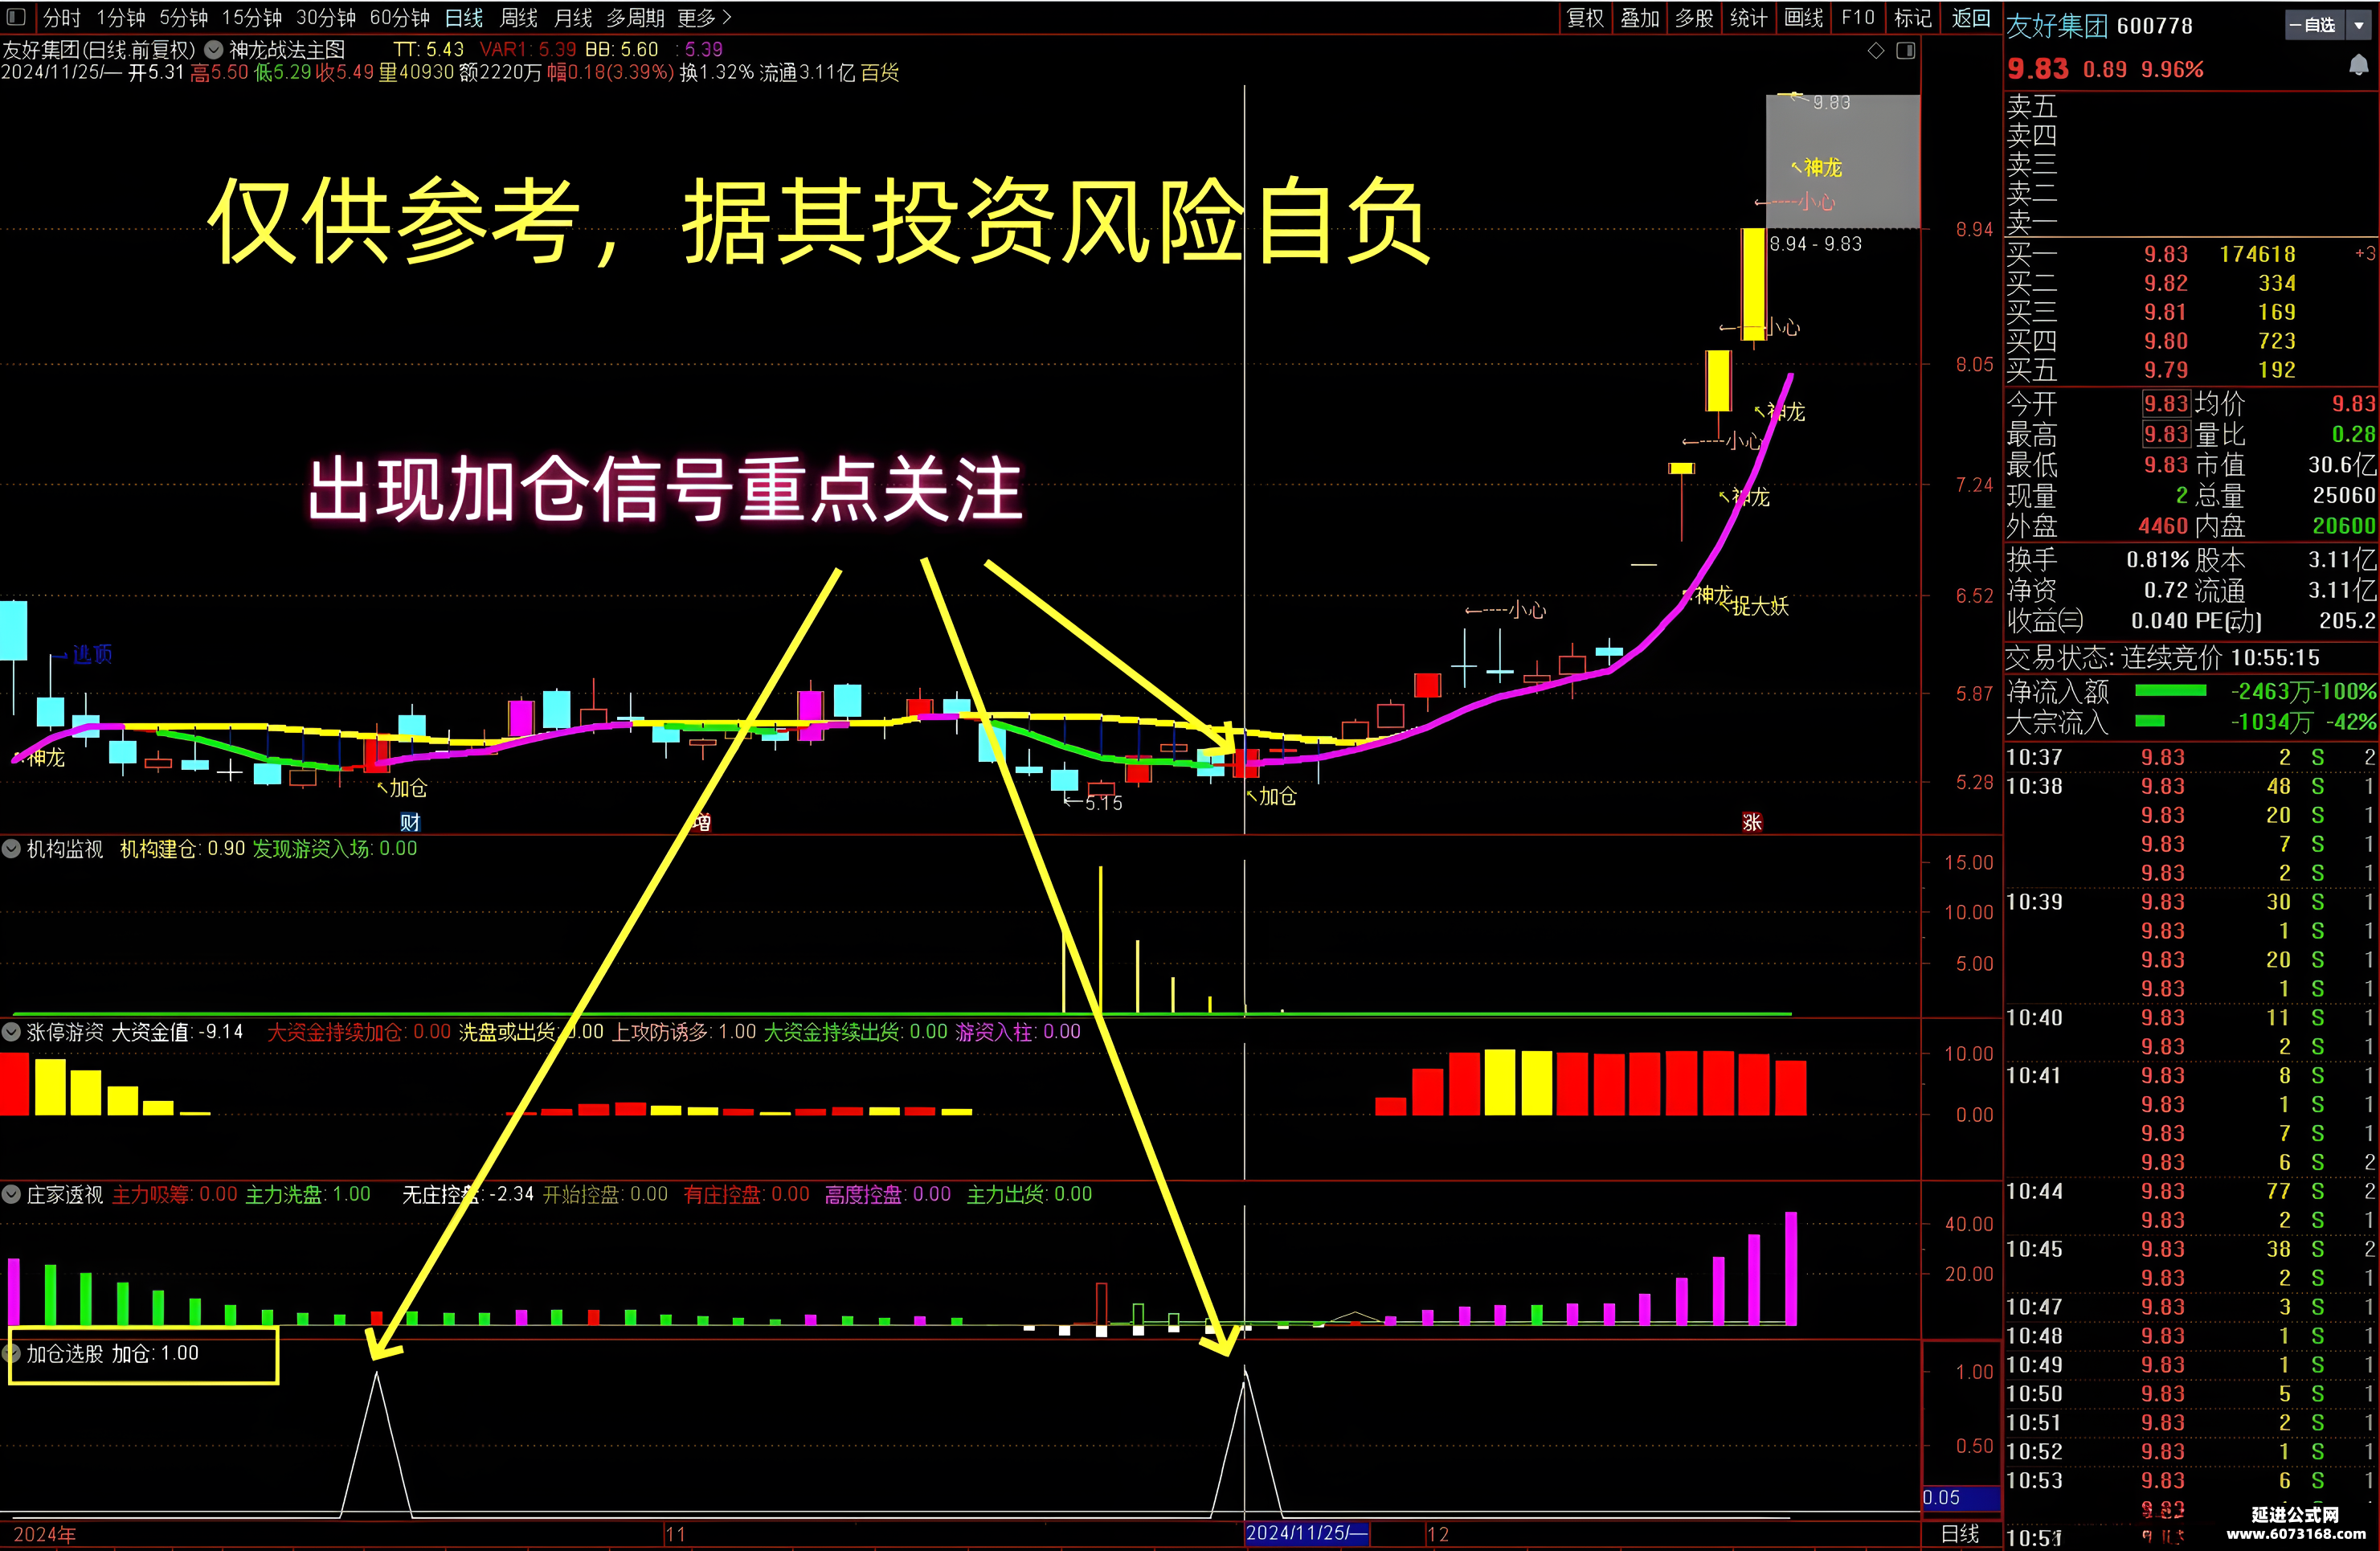
Task: Click the 返回 button
Action: (x=1971, y=18)
